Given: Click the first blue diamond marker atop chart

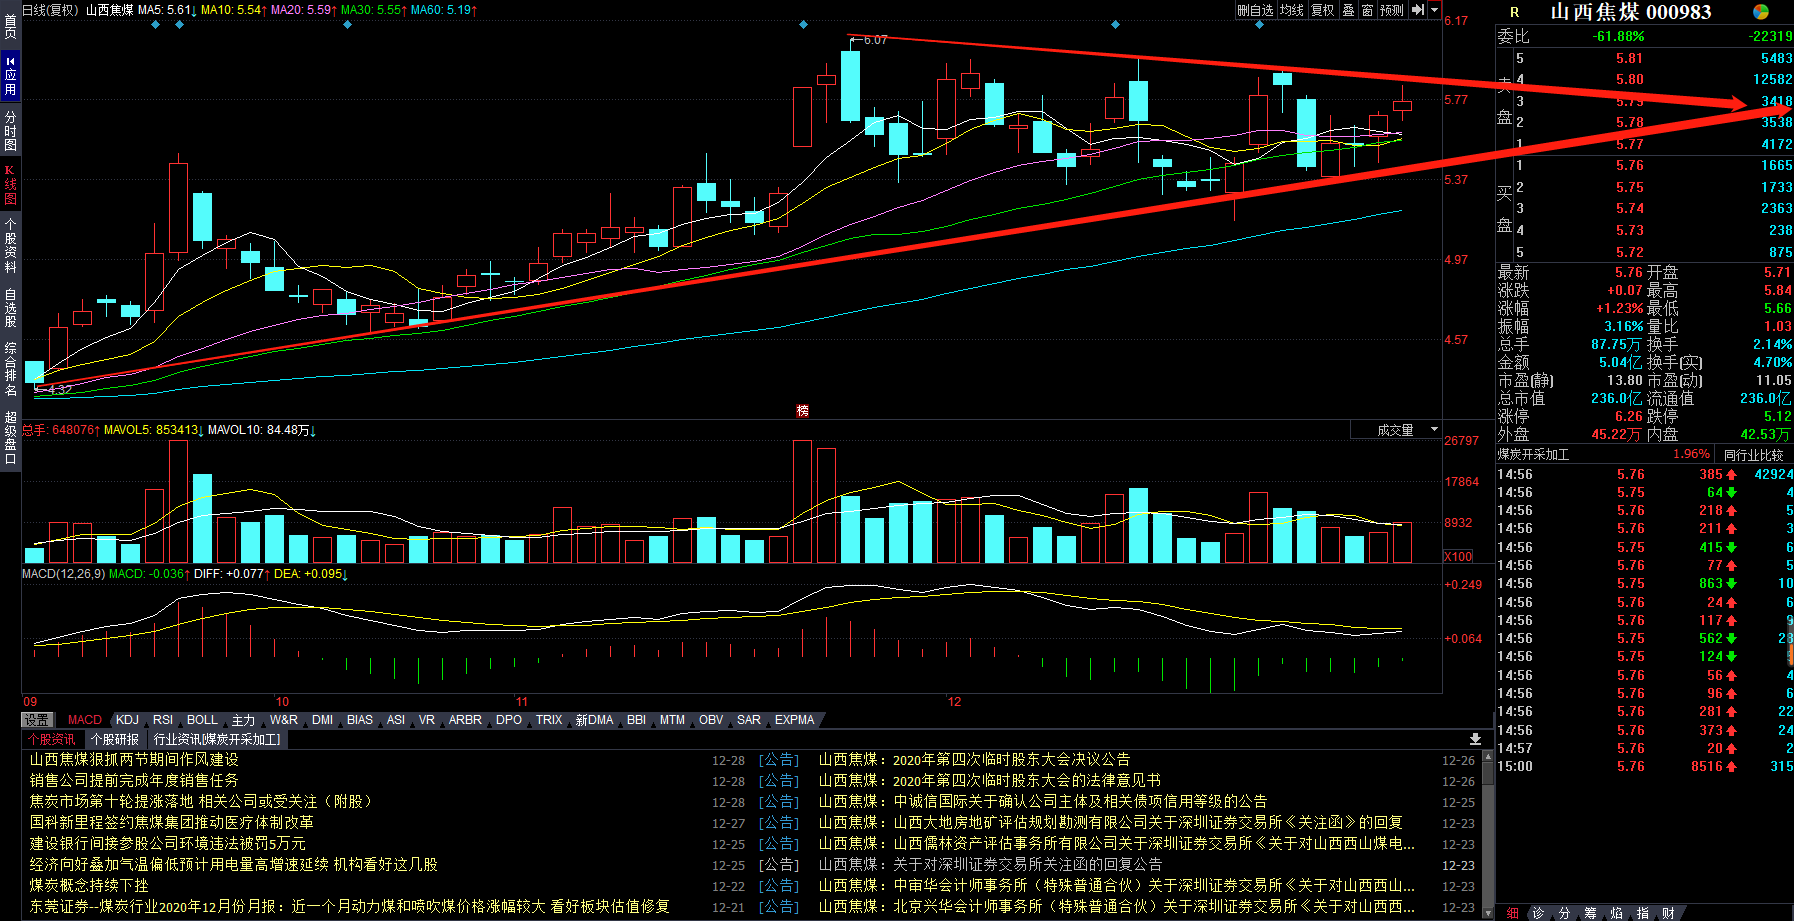Looking at the screenshot, I should pyautogui.click(x=155, y=25).
